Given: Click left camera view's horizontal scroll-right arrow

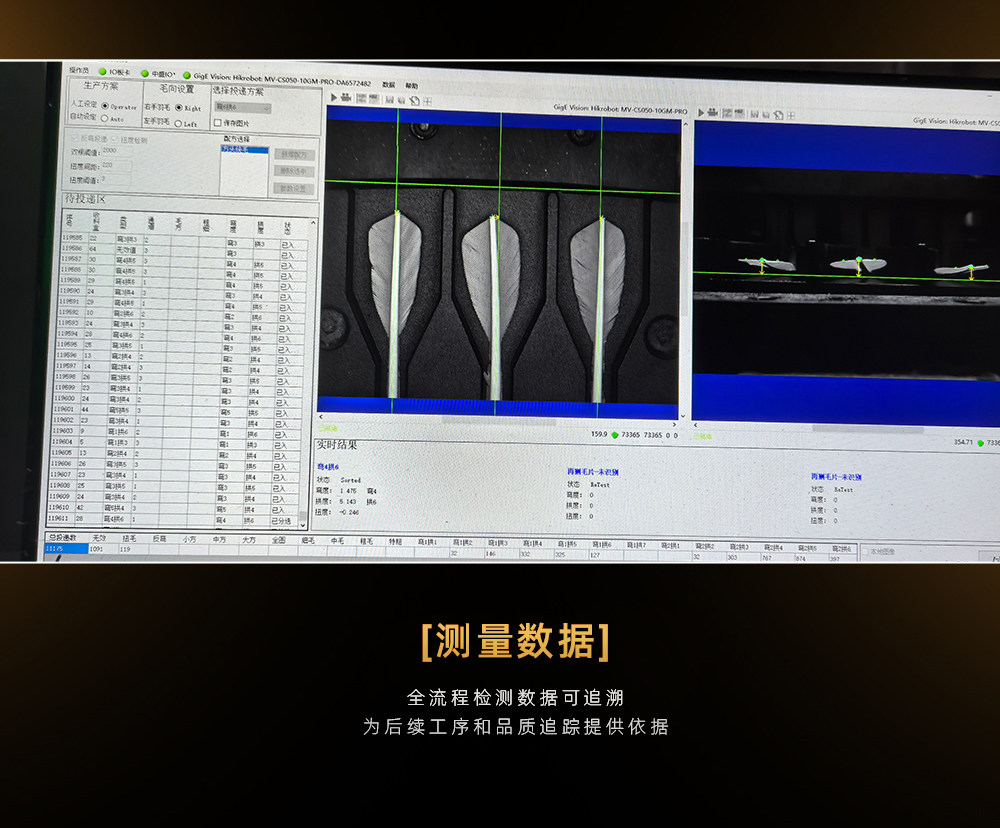Looking at the screenshot, I should click(x=675, y=424).
